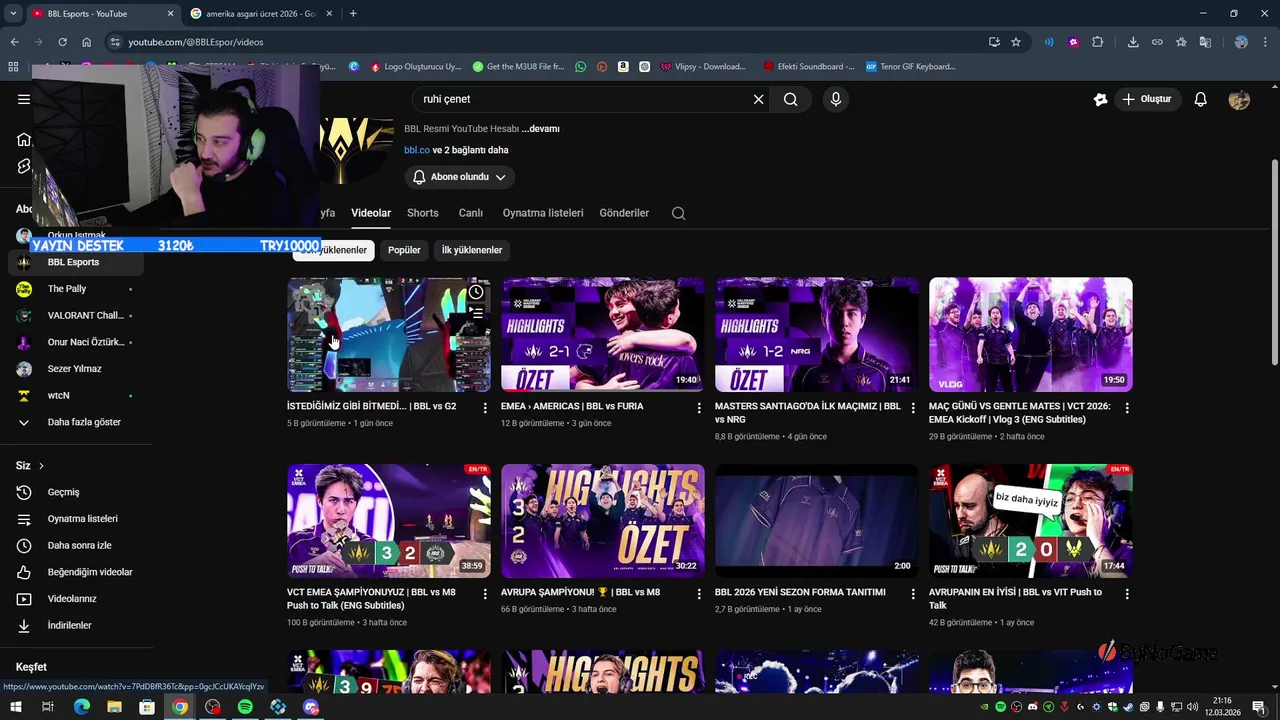
Task: Open İndirilenler in the sidebar
Action: [x=76, y=625]
